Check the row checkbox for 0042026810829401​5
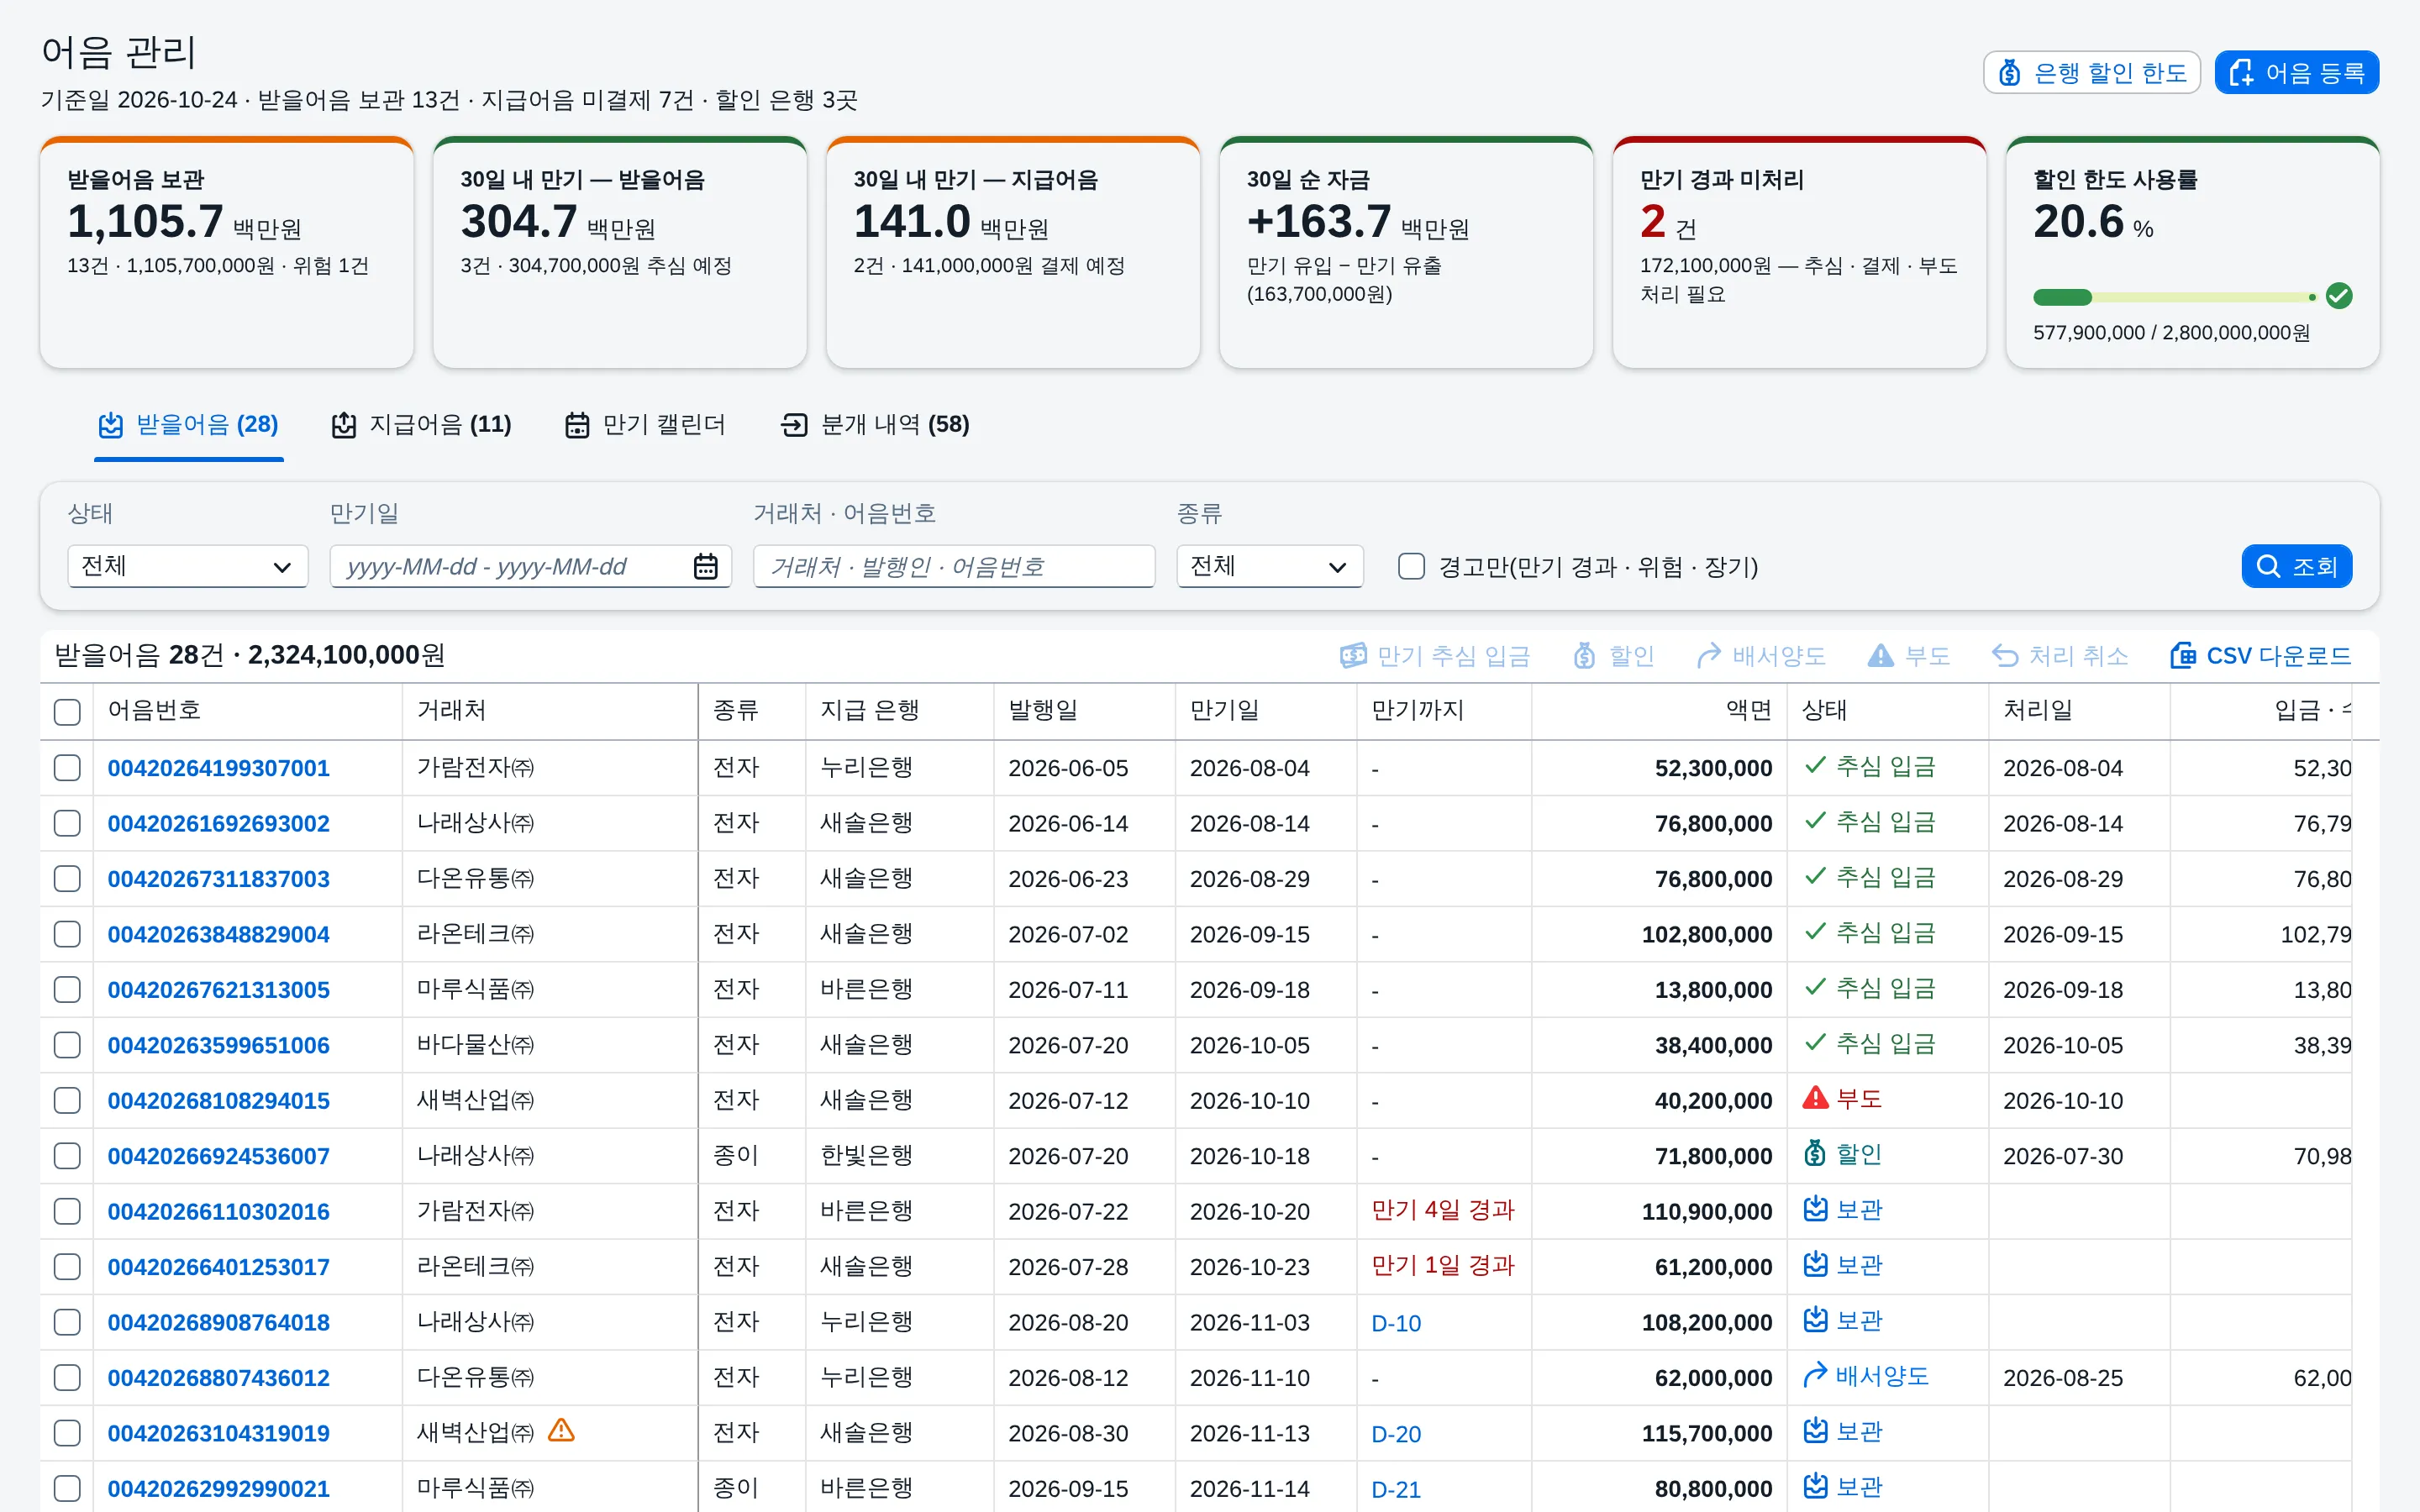2420x1512 pixels. (67, 1100)
